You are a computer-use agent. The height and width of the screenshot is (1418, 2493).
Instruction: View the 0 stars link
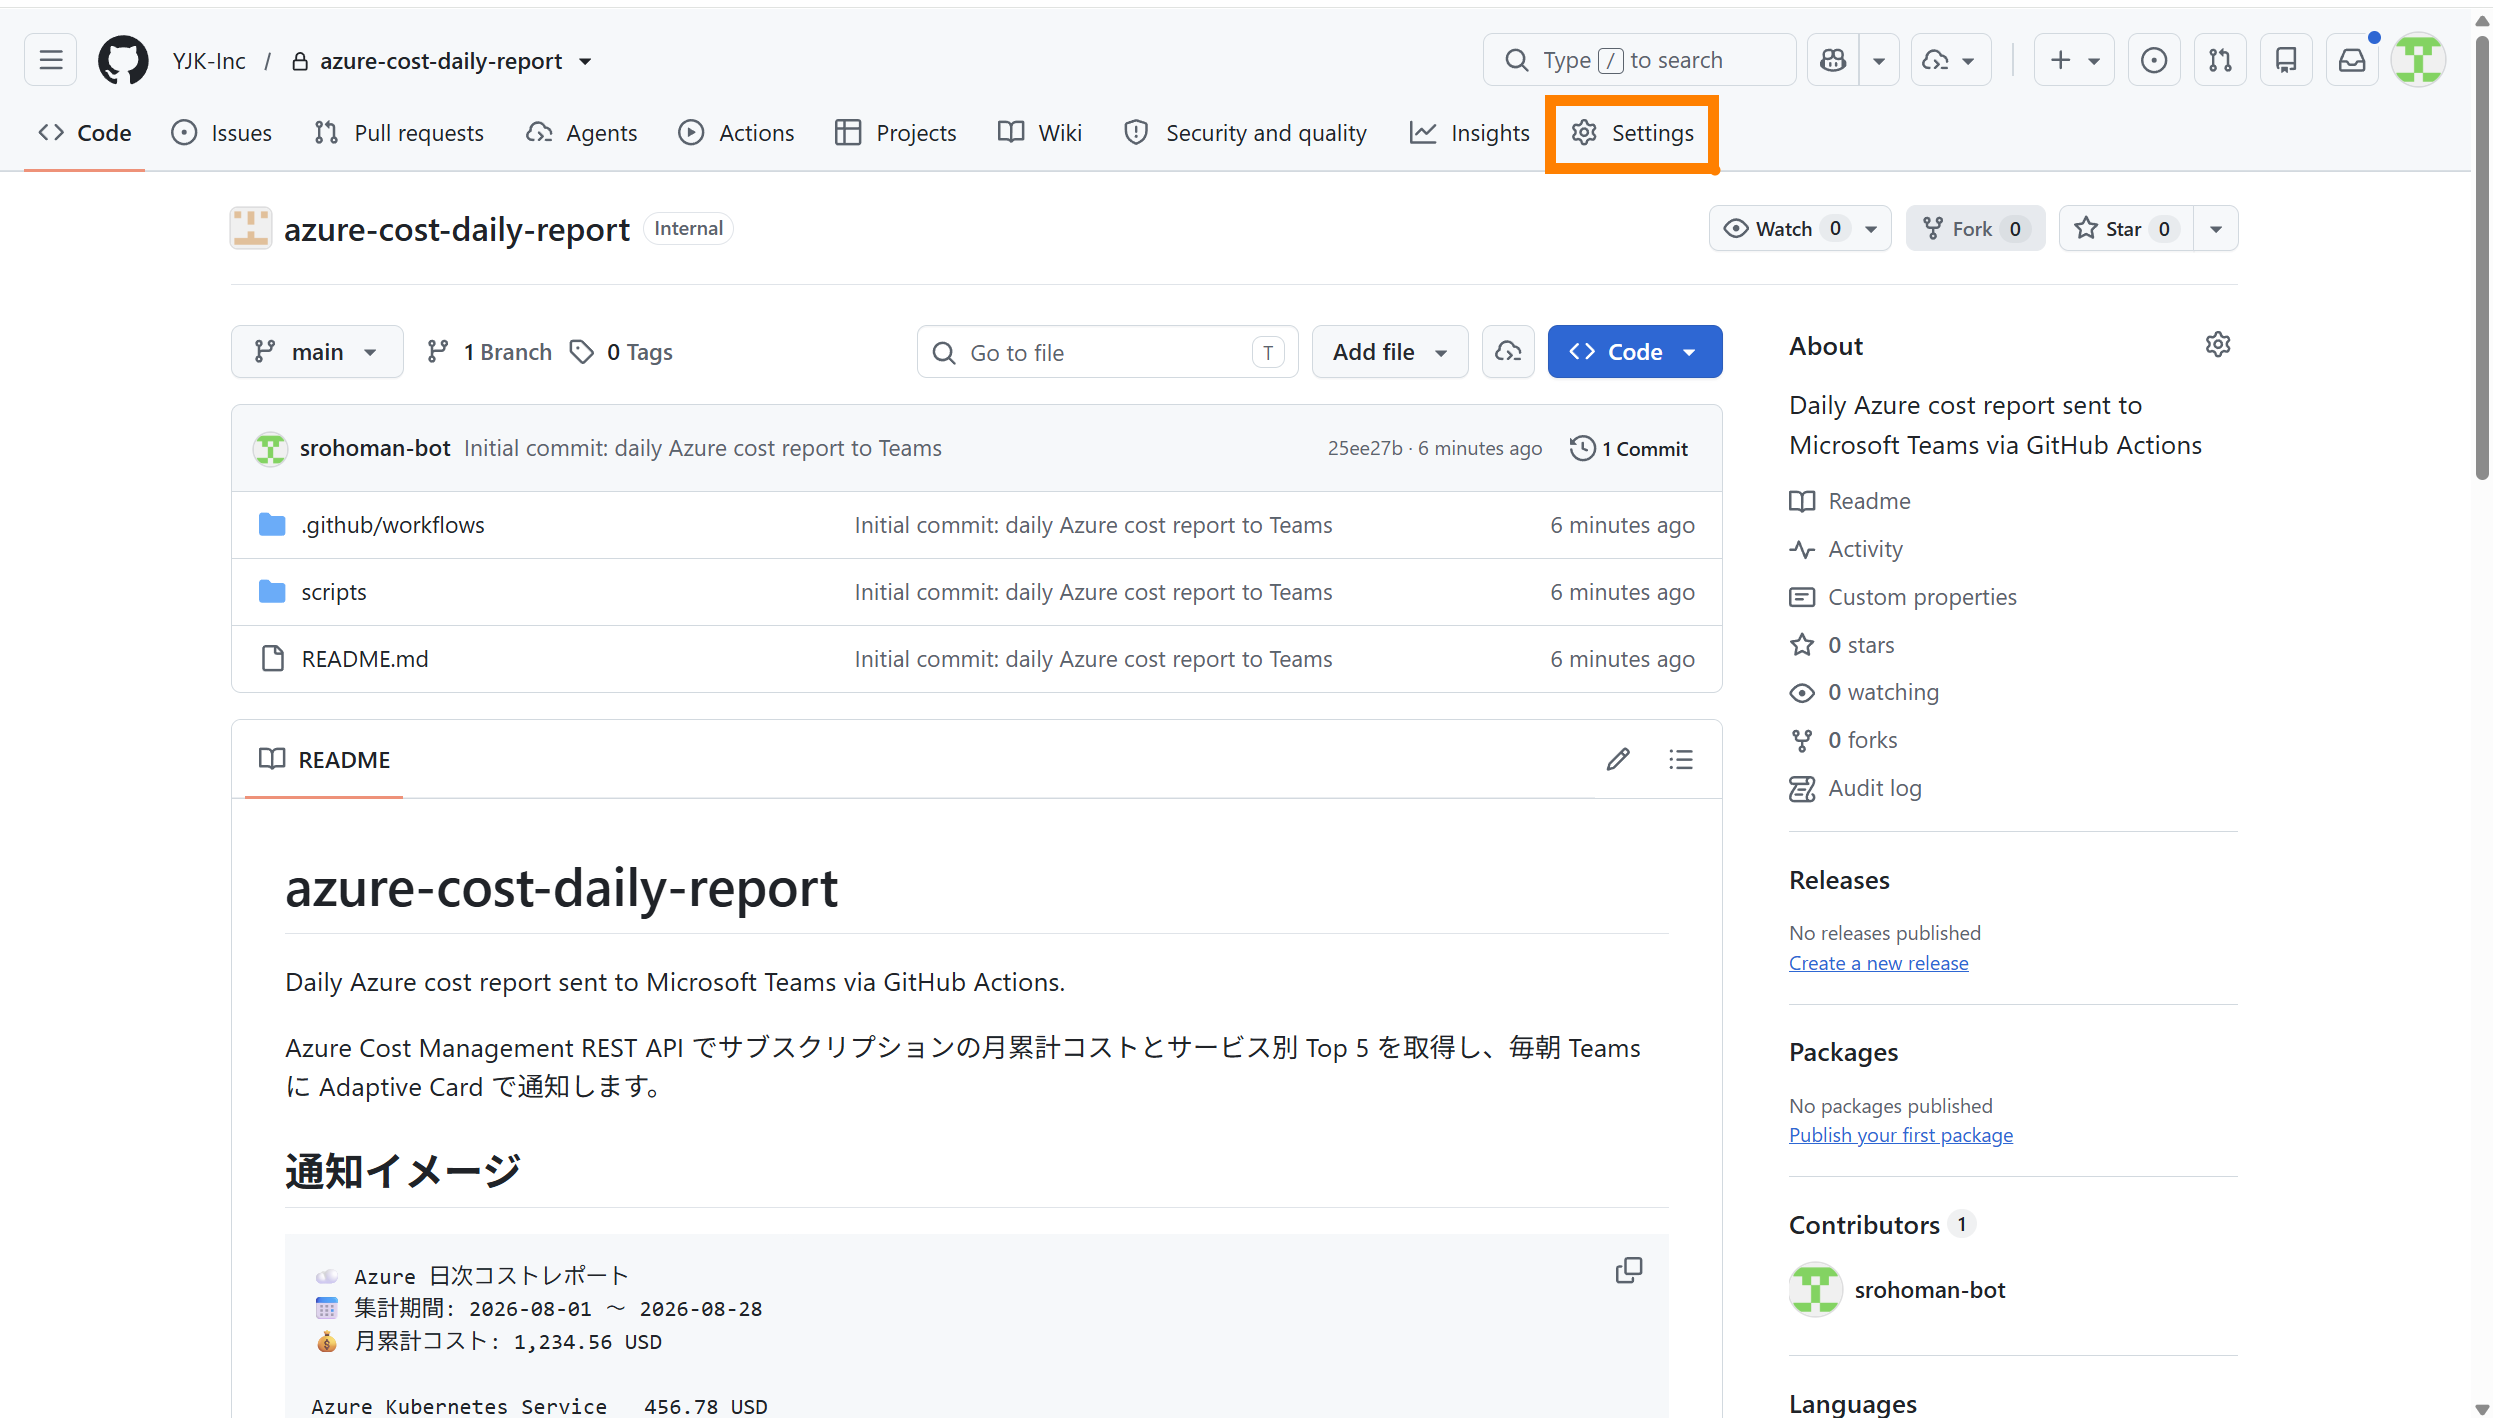[1842, 645]
